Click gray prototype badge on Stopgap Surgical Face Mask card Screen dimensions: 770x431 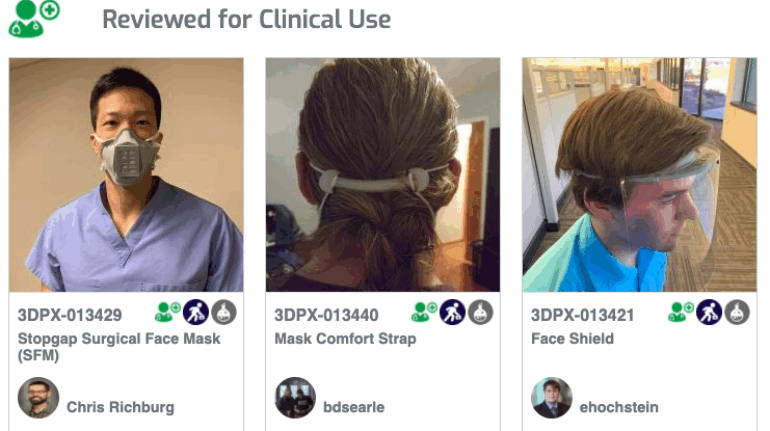click(x=224, y=312)
